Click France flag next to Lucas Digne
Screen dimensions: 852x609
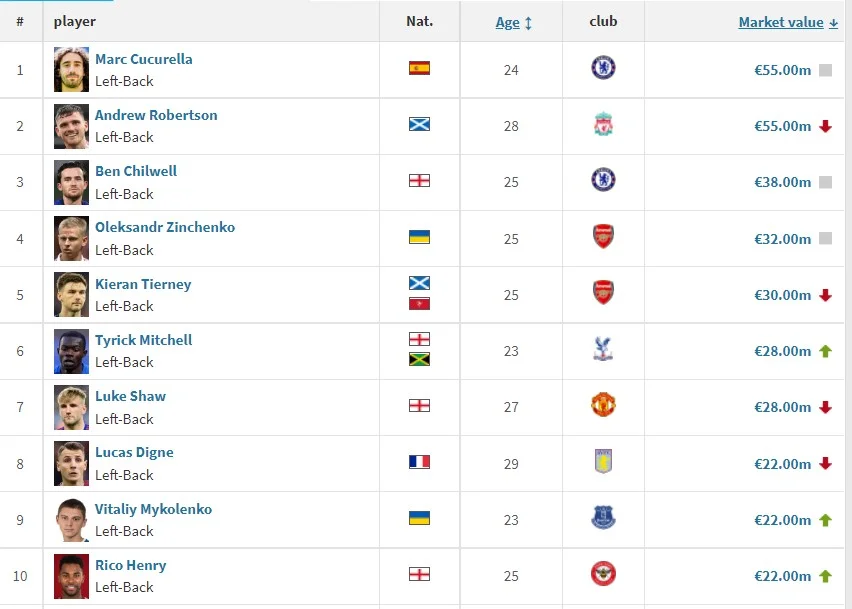(x=419, y=462)
